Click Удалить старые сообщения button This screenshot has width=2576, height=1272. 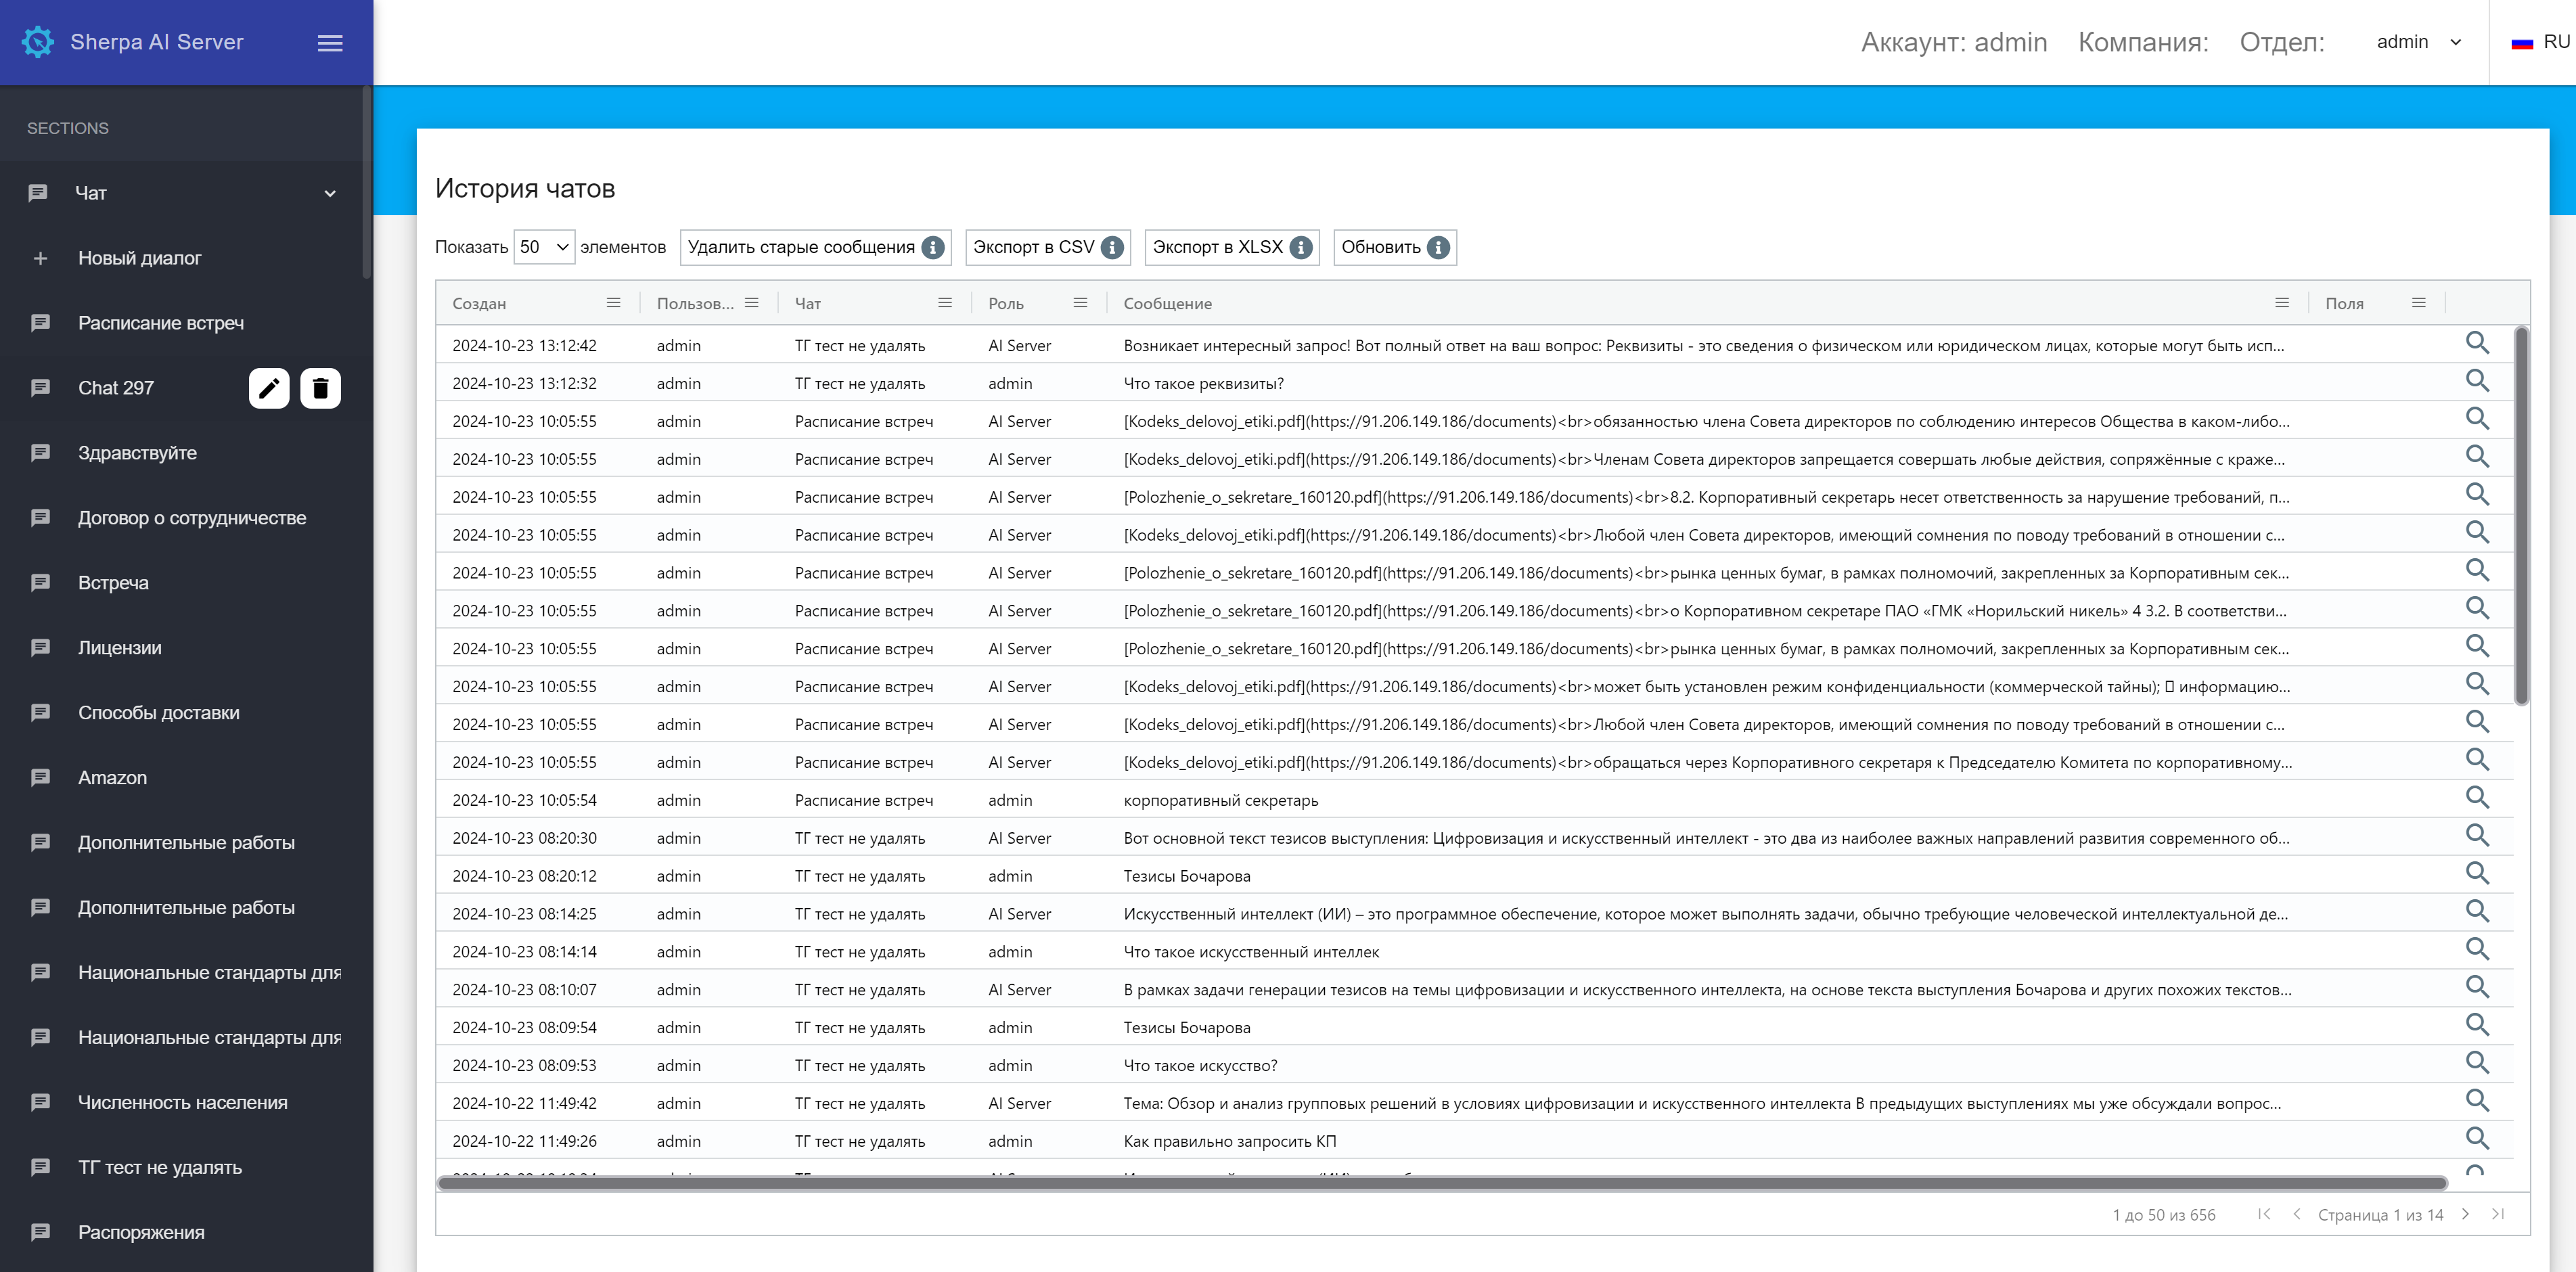pyautogui.click(x=815, y=247)
